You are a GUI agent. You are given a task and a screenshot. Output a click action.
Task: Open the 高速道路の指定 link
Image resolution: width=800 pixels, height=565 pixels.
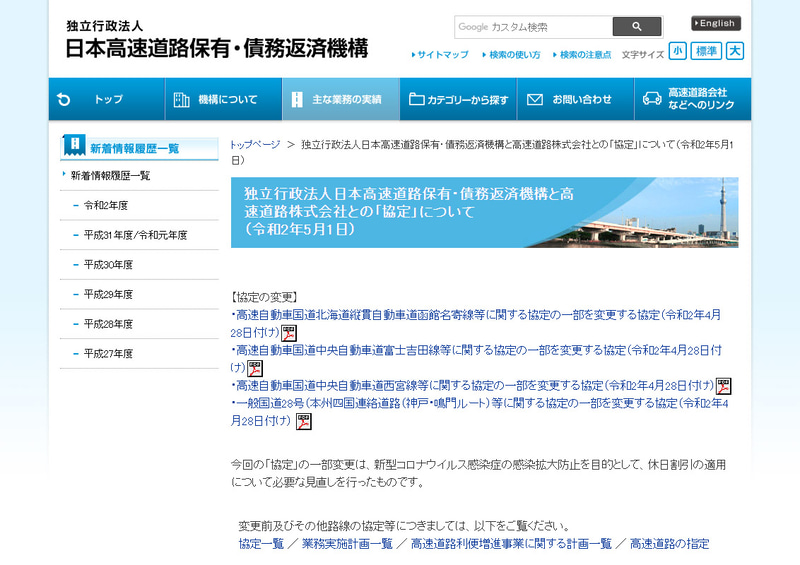pyautogui.click(x=669, y=544)
